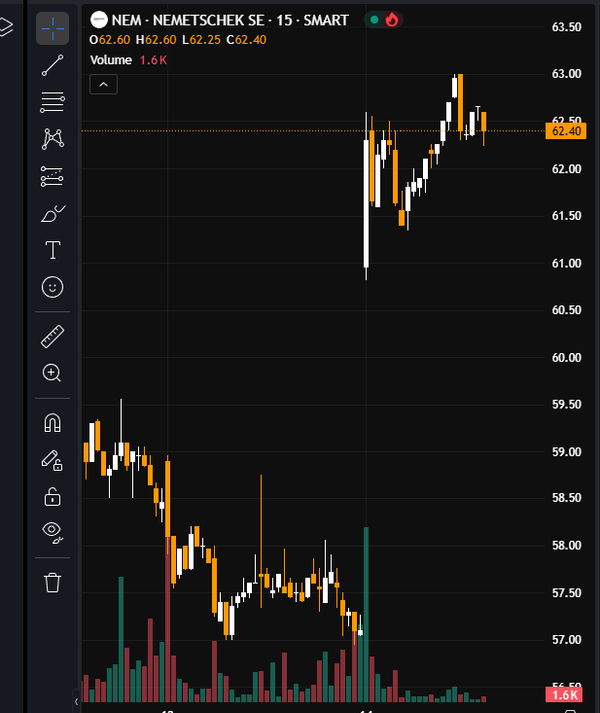Click the small arrow at bottom-left edge of chart
The width and height of the screenshot is (600, 713).
click(x=76, y=701)
